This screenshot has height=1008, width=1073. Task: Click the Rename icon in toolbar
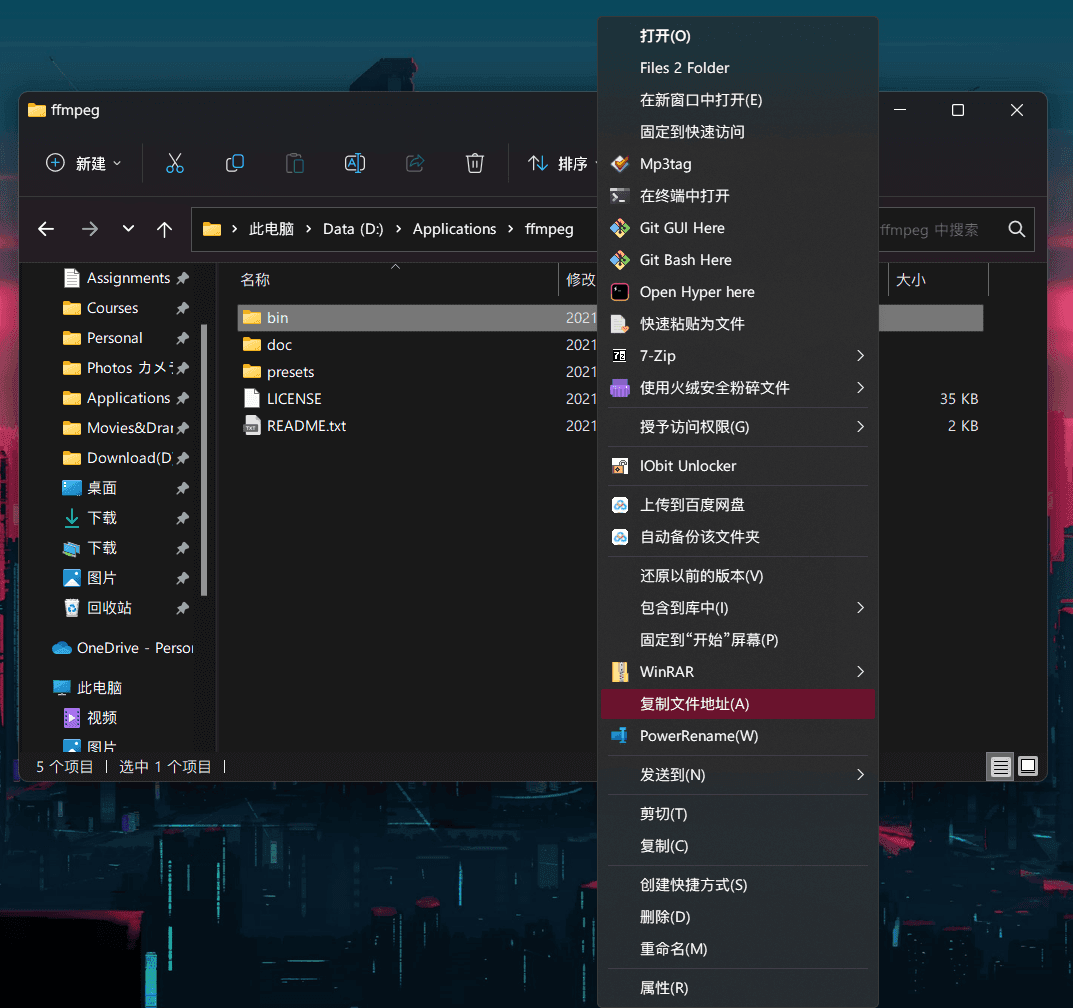[x=354, y=164]
